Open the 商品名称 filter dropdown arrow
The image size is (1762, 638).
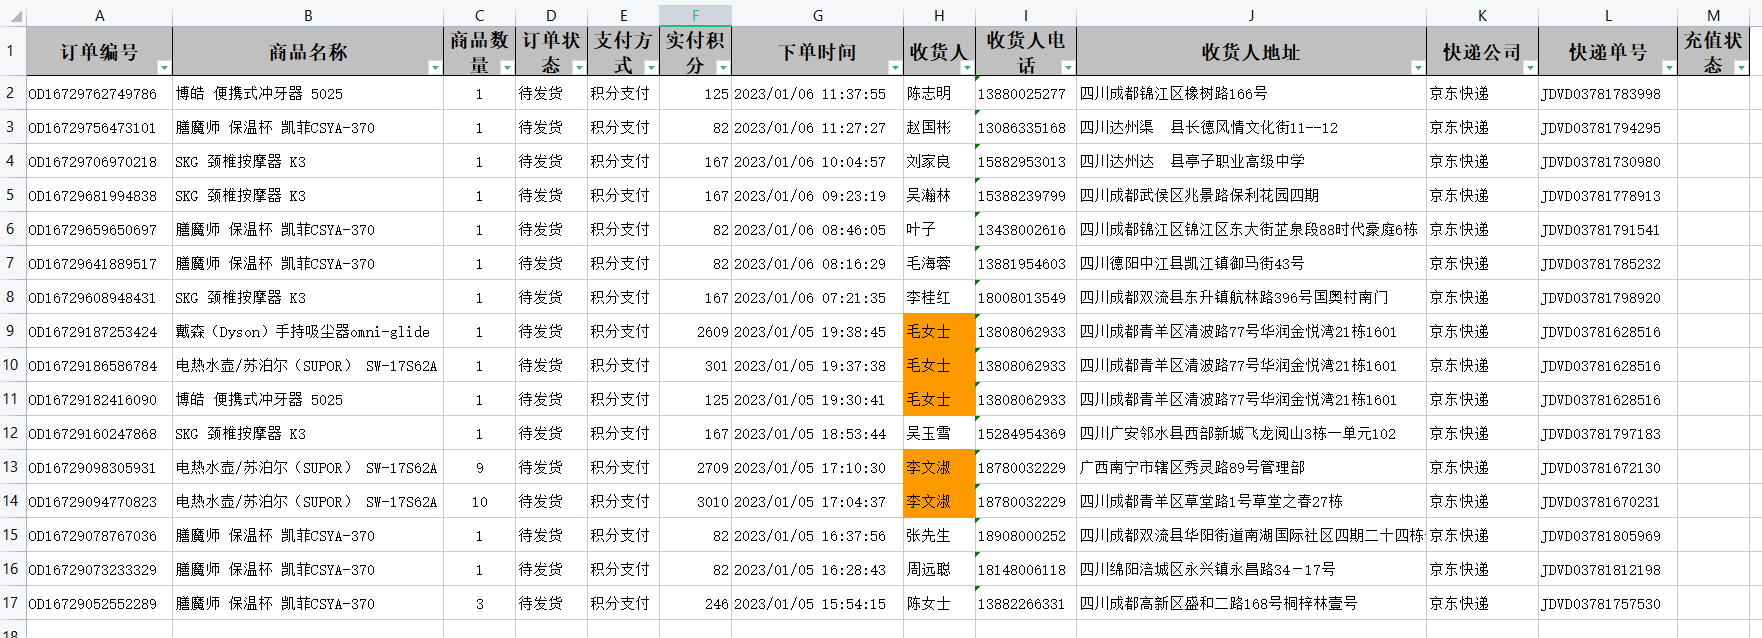point(434,67)
